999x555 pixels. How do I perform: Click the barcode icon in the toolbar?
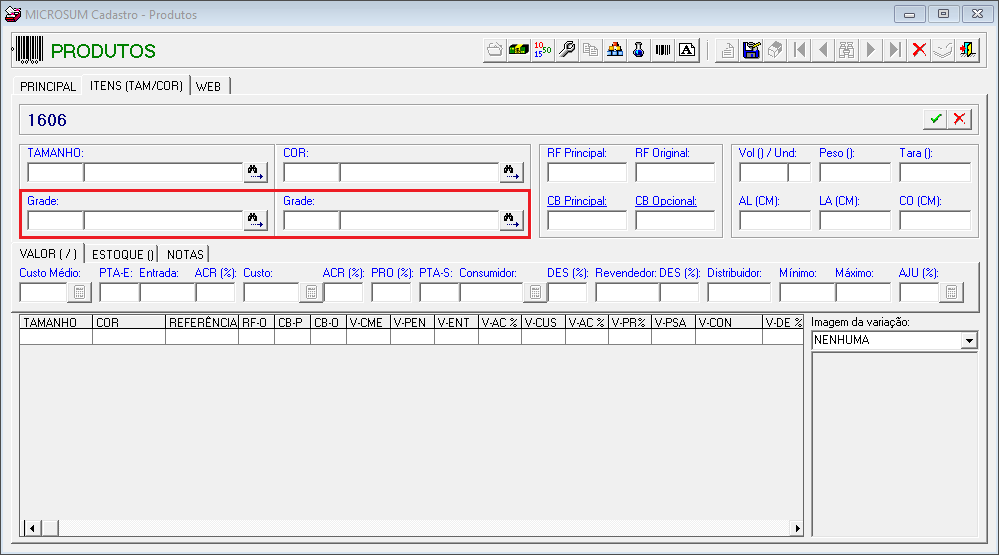tap(663, 50)
